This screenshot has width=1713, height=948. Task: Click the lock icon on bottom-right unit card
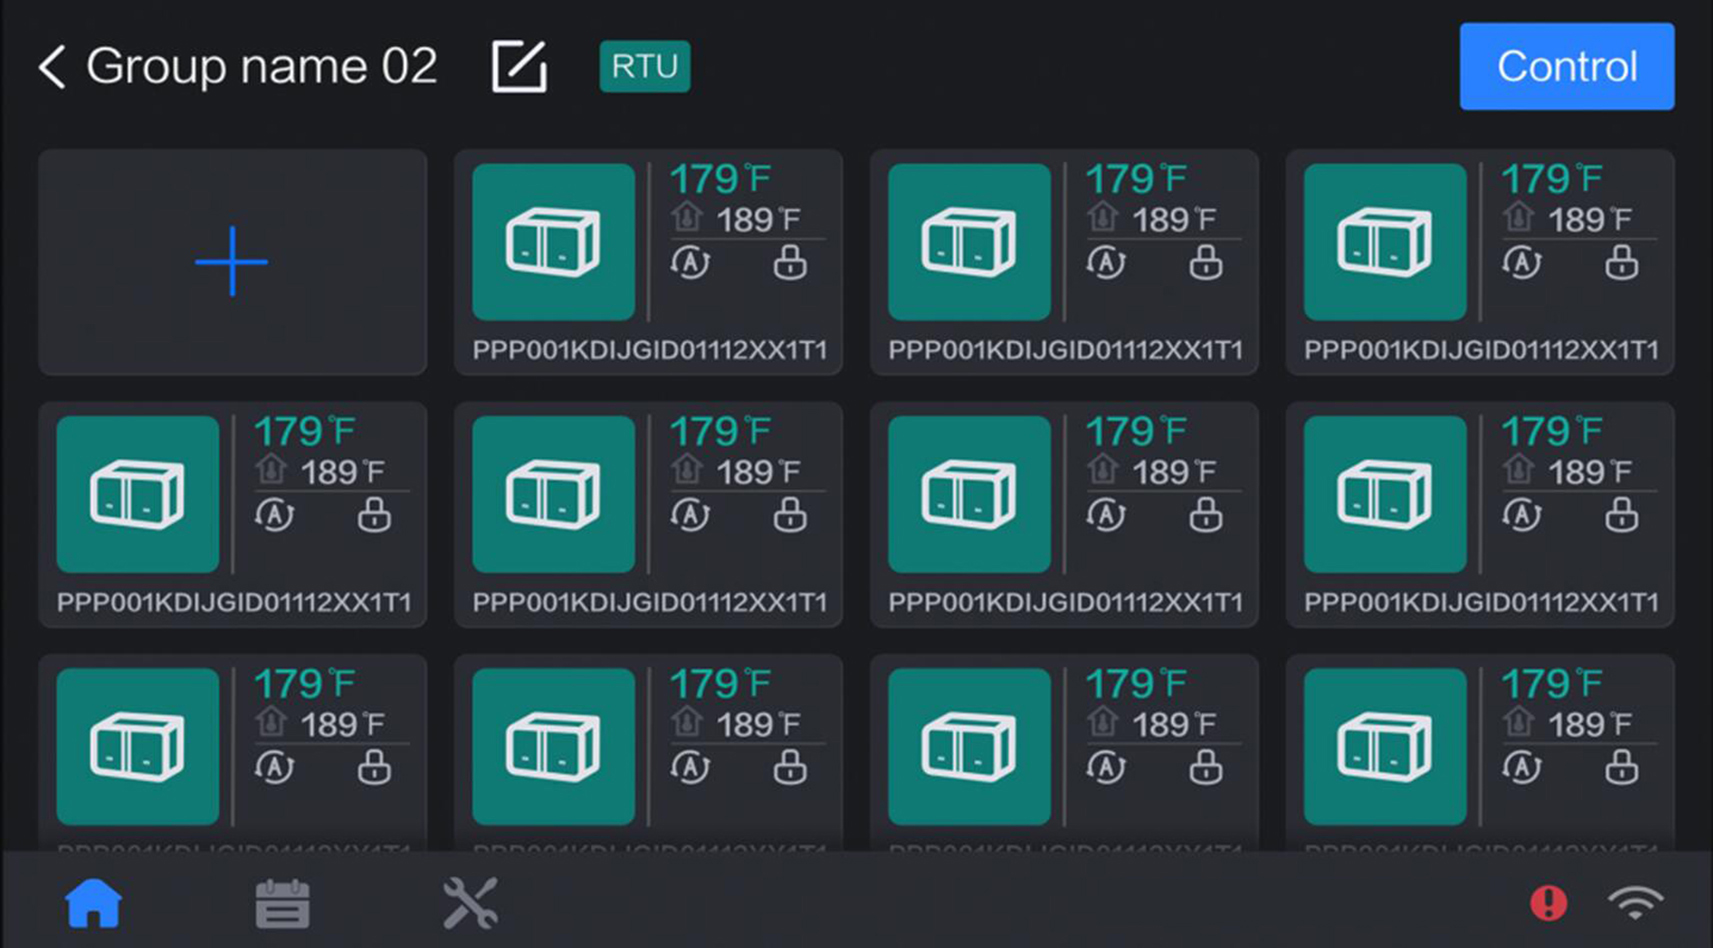[x=1621, y=767]
